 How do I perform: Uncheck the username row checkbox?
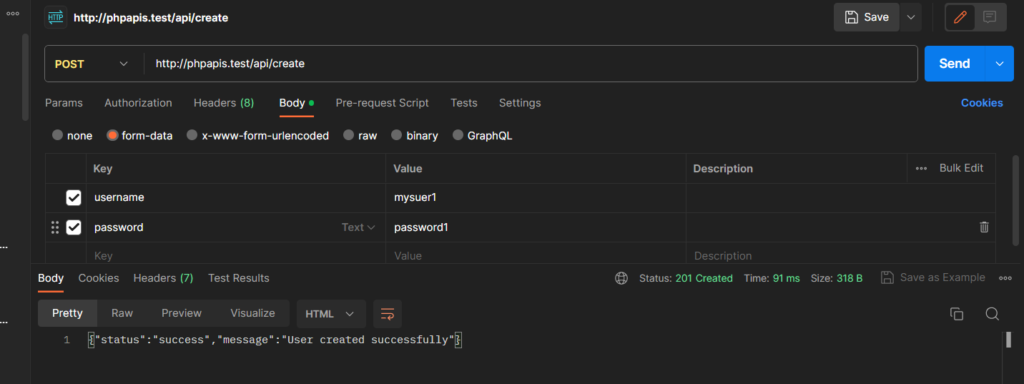[74, 197]
